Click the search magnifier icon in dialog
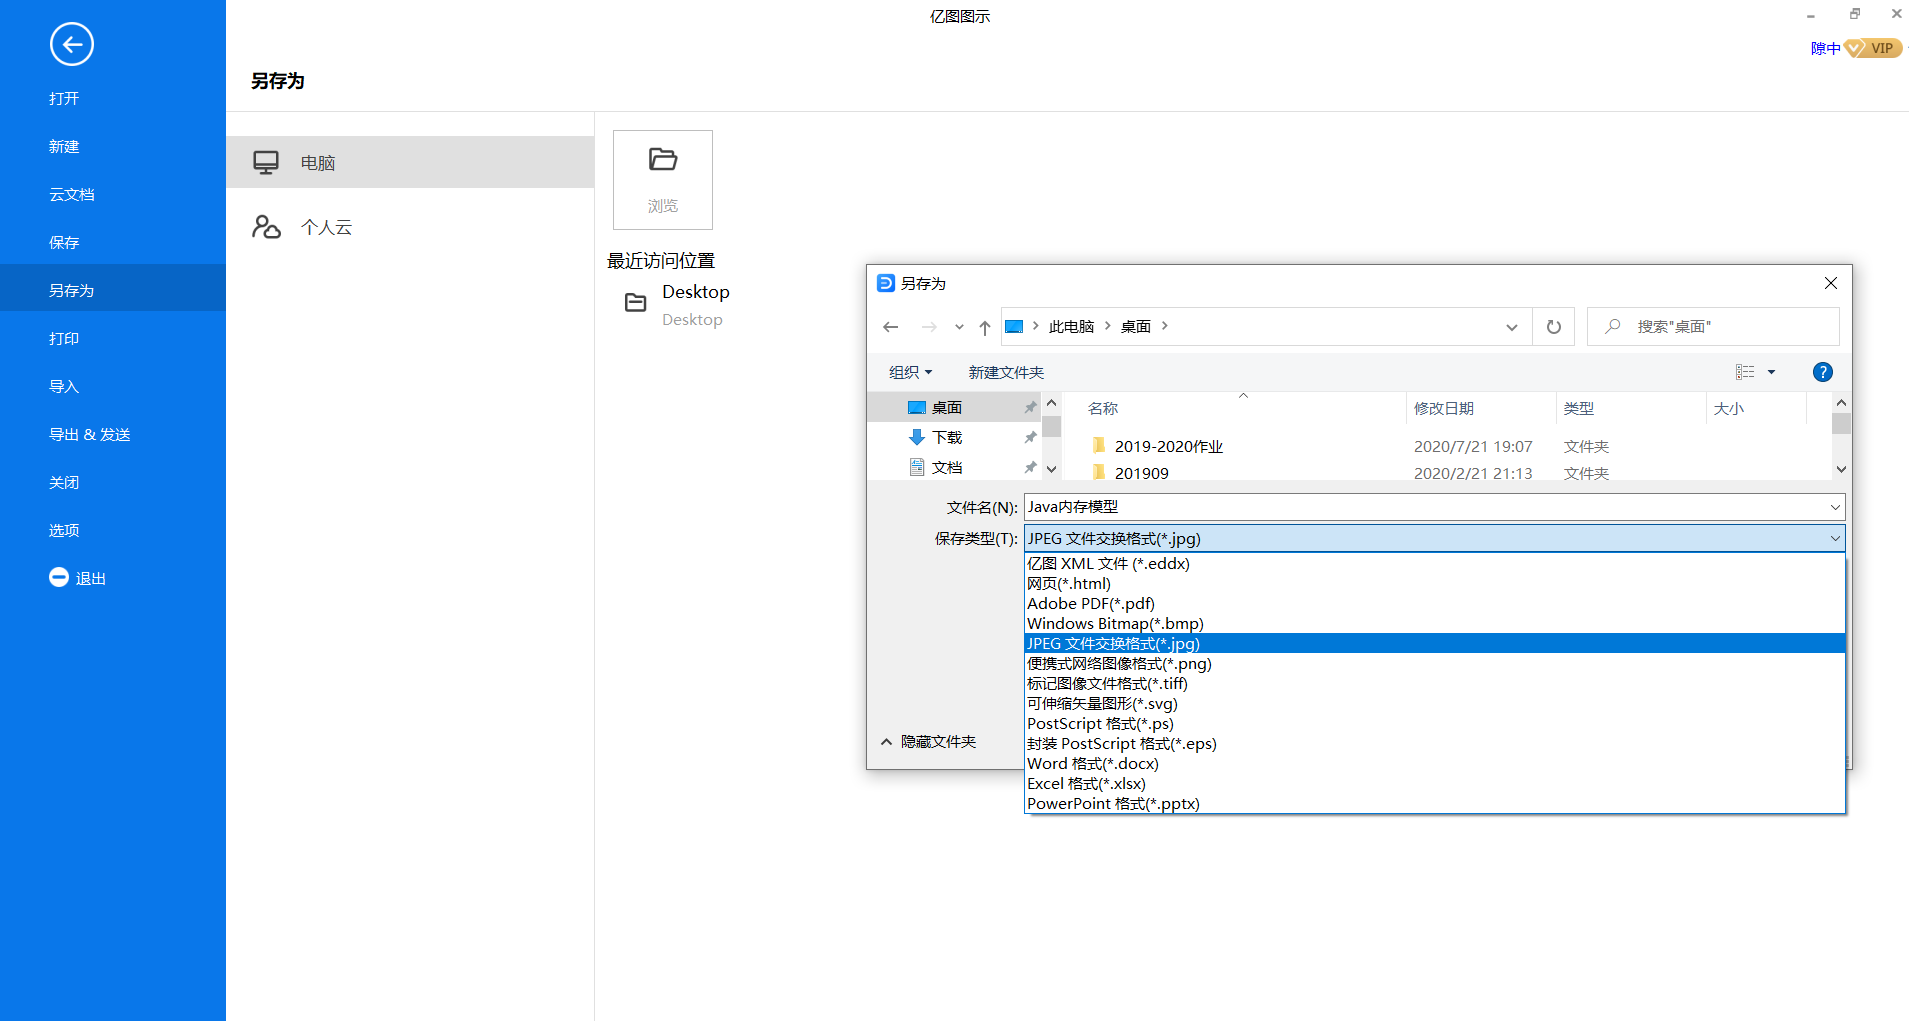1909x1021 pixels. [x=1613, y=326]
